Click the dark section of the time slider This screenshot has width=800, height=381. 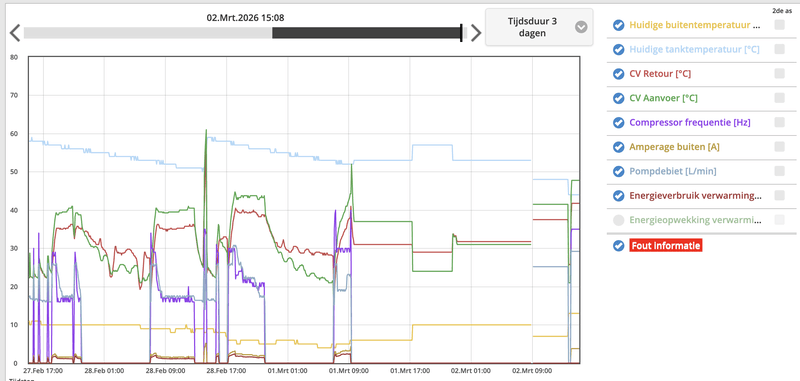pyautogui.click(x=366, y=33)
